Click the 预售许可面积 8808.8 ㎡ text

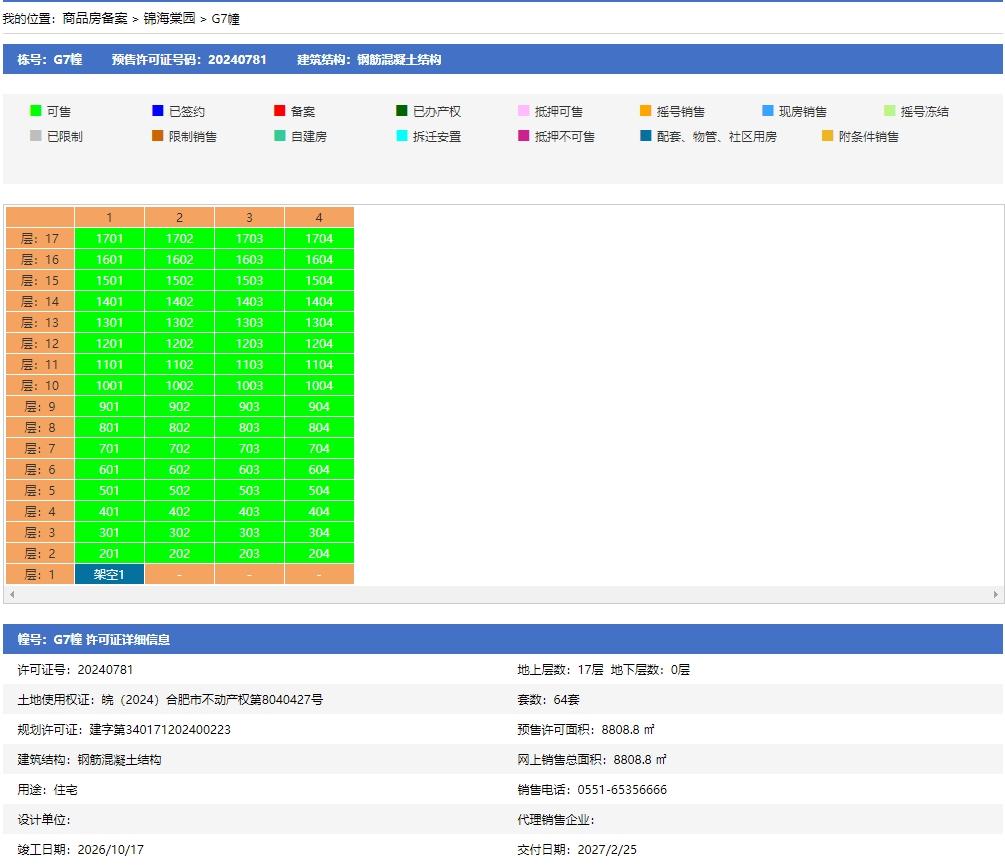click(x=586, y=730)
